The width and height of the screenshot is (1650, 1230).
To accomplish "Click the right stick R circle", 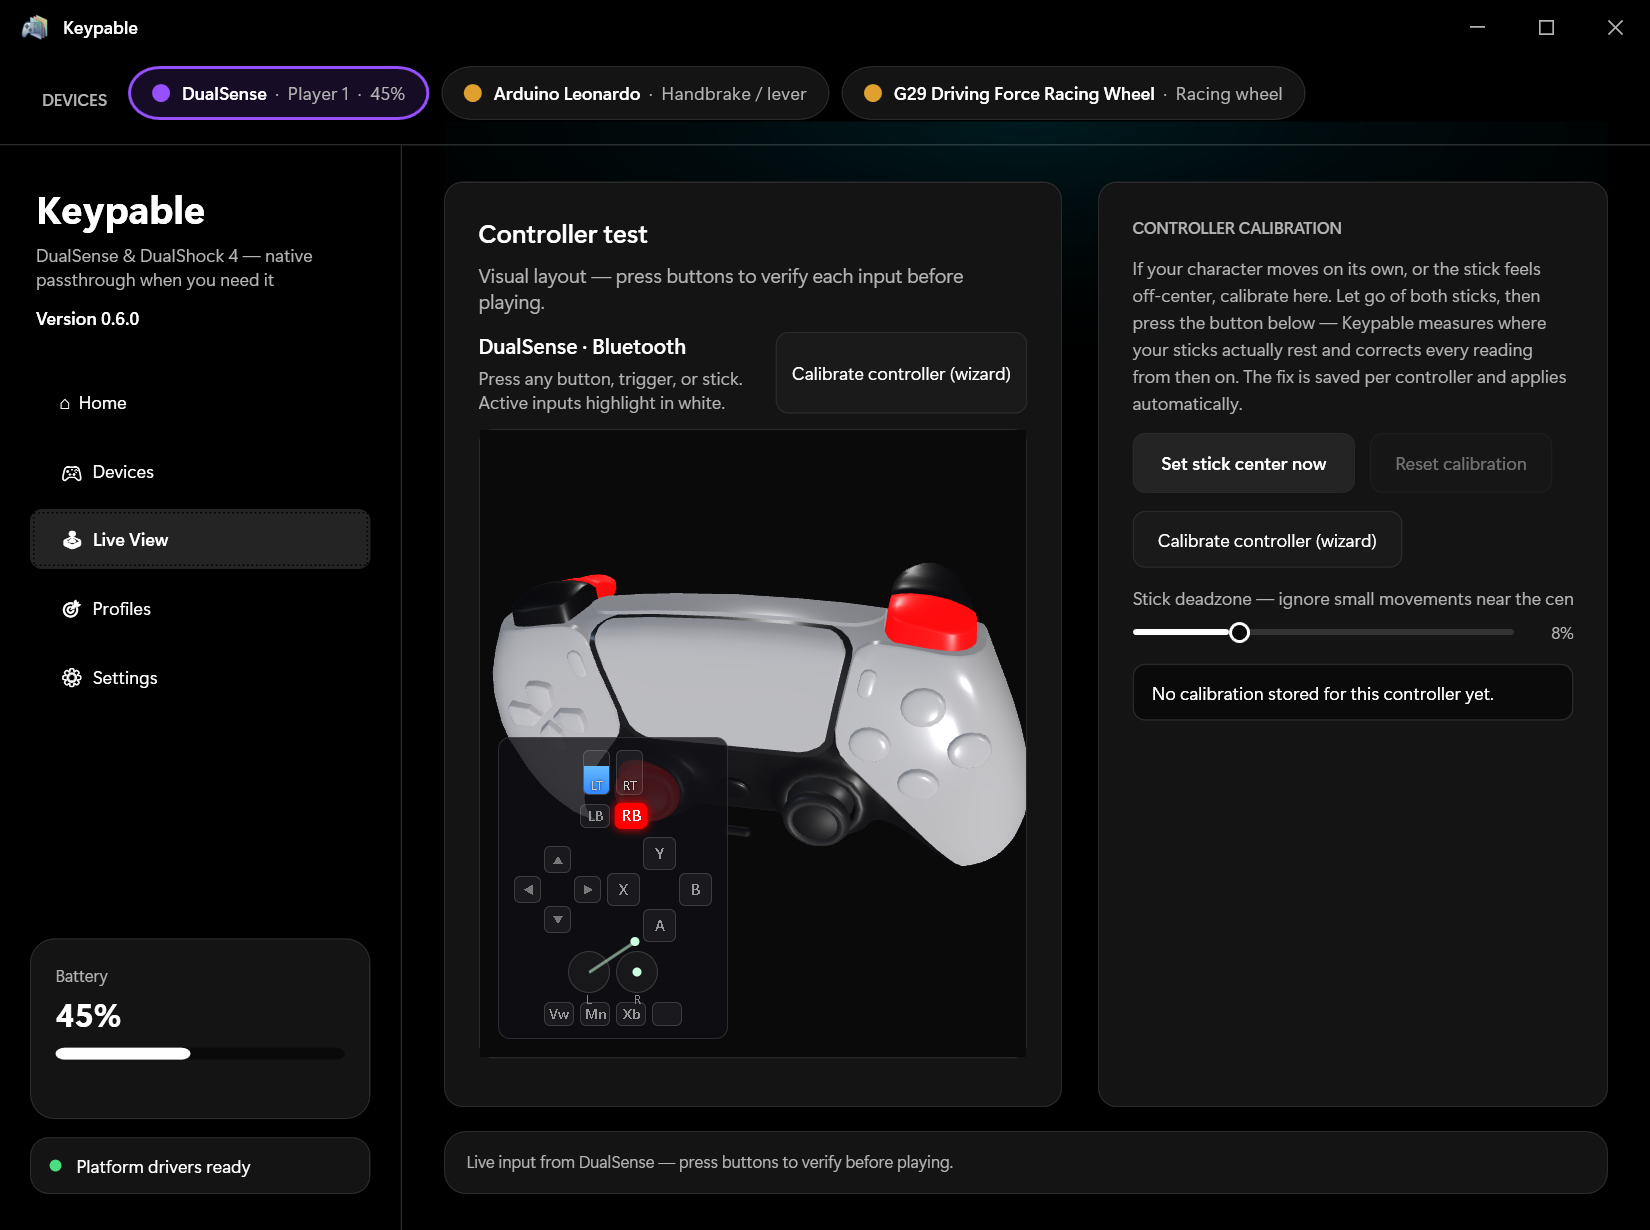I will (637, 972).
